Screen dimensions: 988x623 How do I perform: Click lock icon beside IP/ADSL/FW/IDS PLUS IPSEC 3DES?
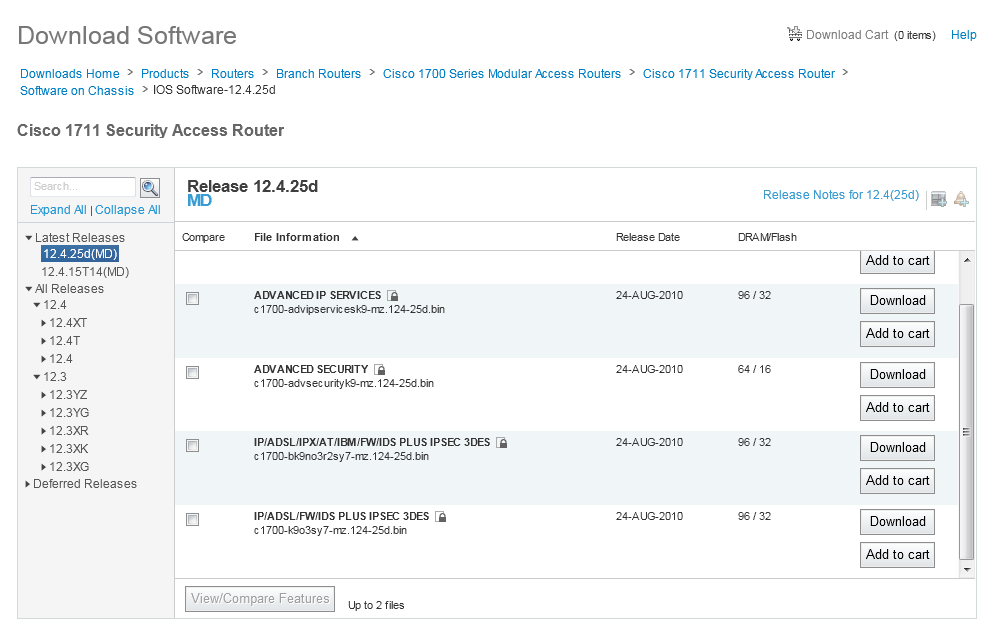coord(441,517)
